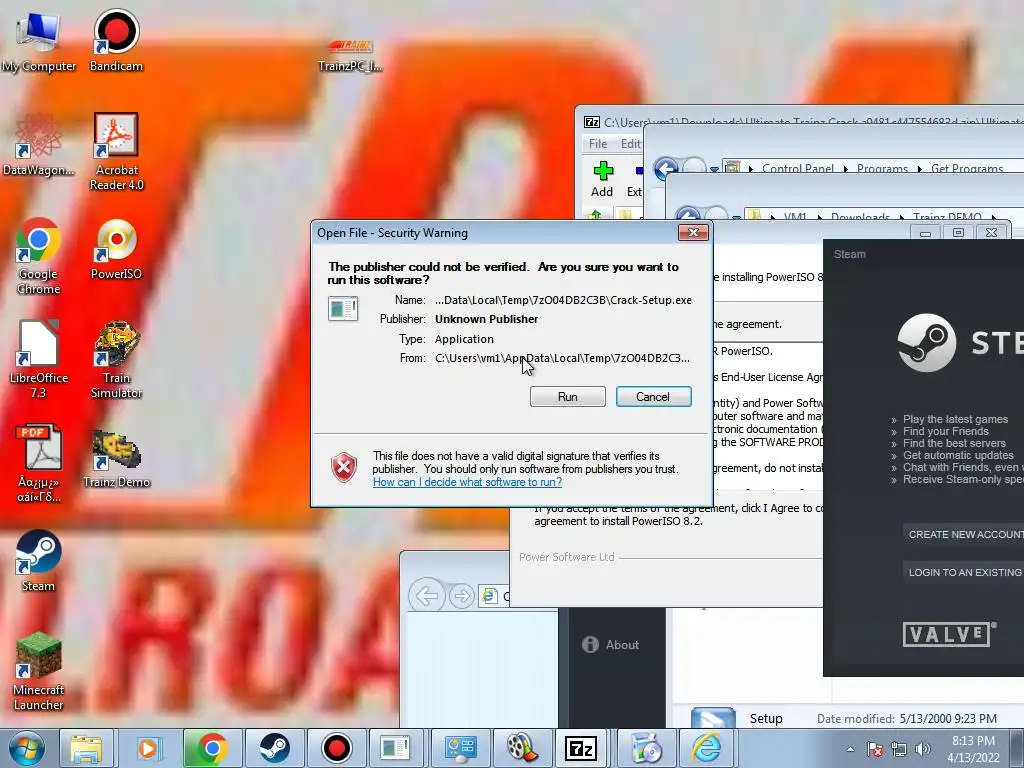Open 'How can I decide what software to run?' link
This screenshot has width=1024, height=768.
point(467,482)
